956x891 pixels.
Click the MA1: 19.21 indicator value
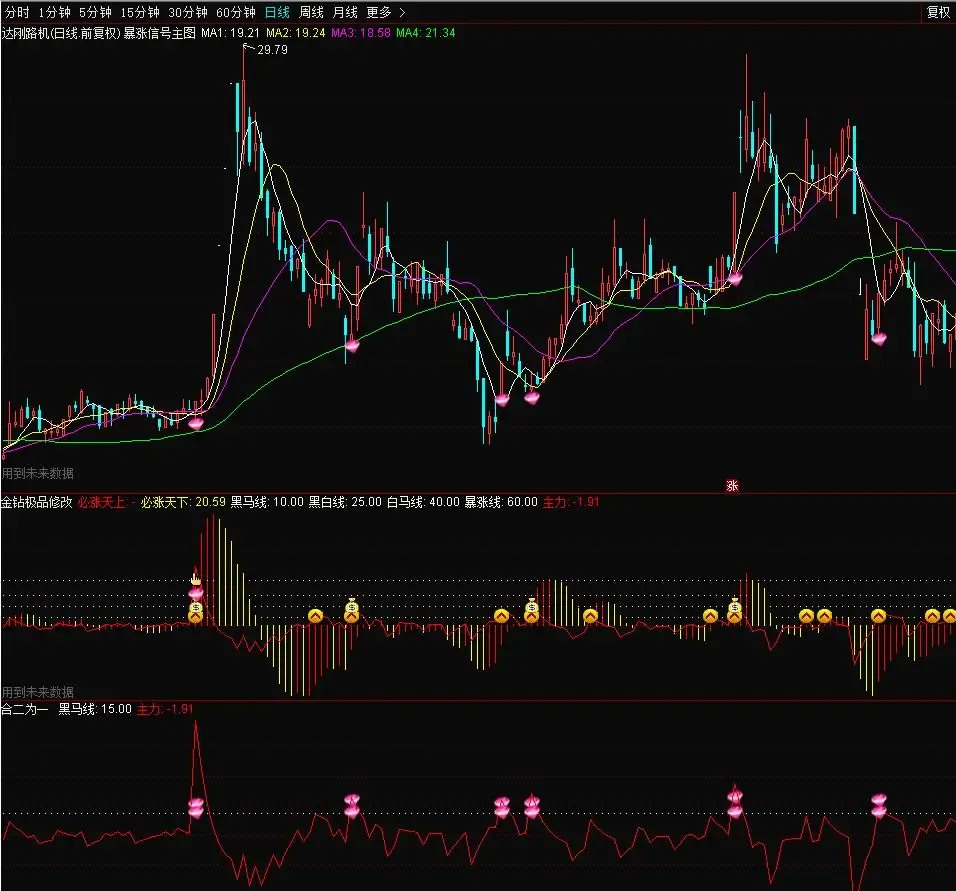230,33
